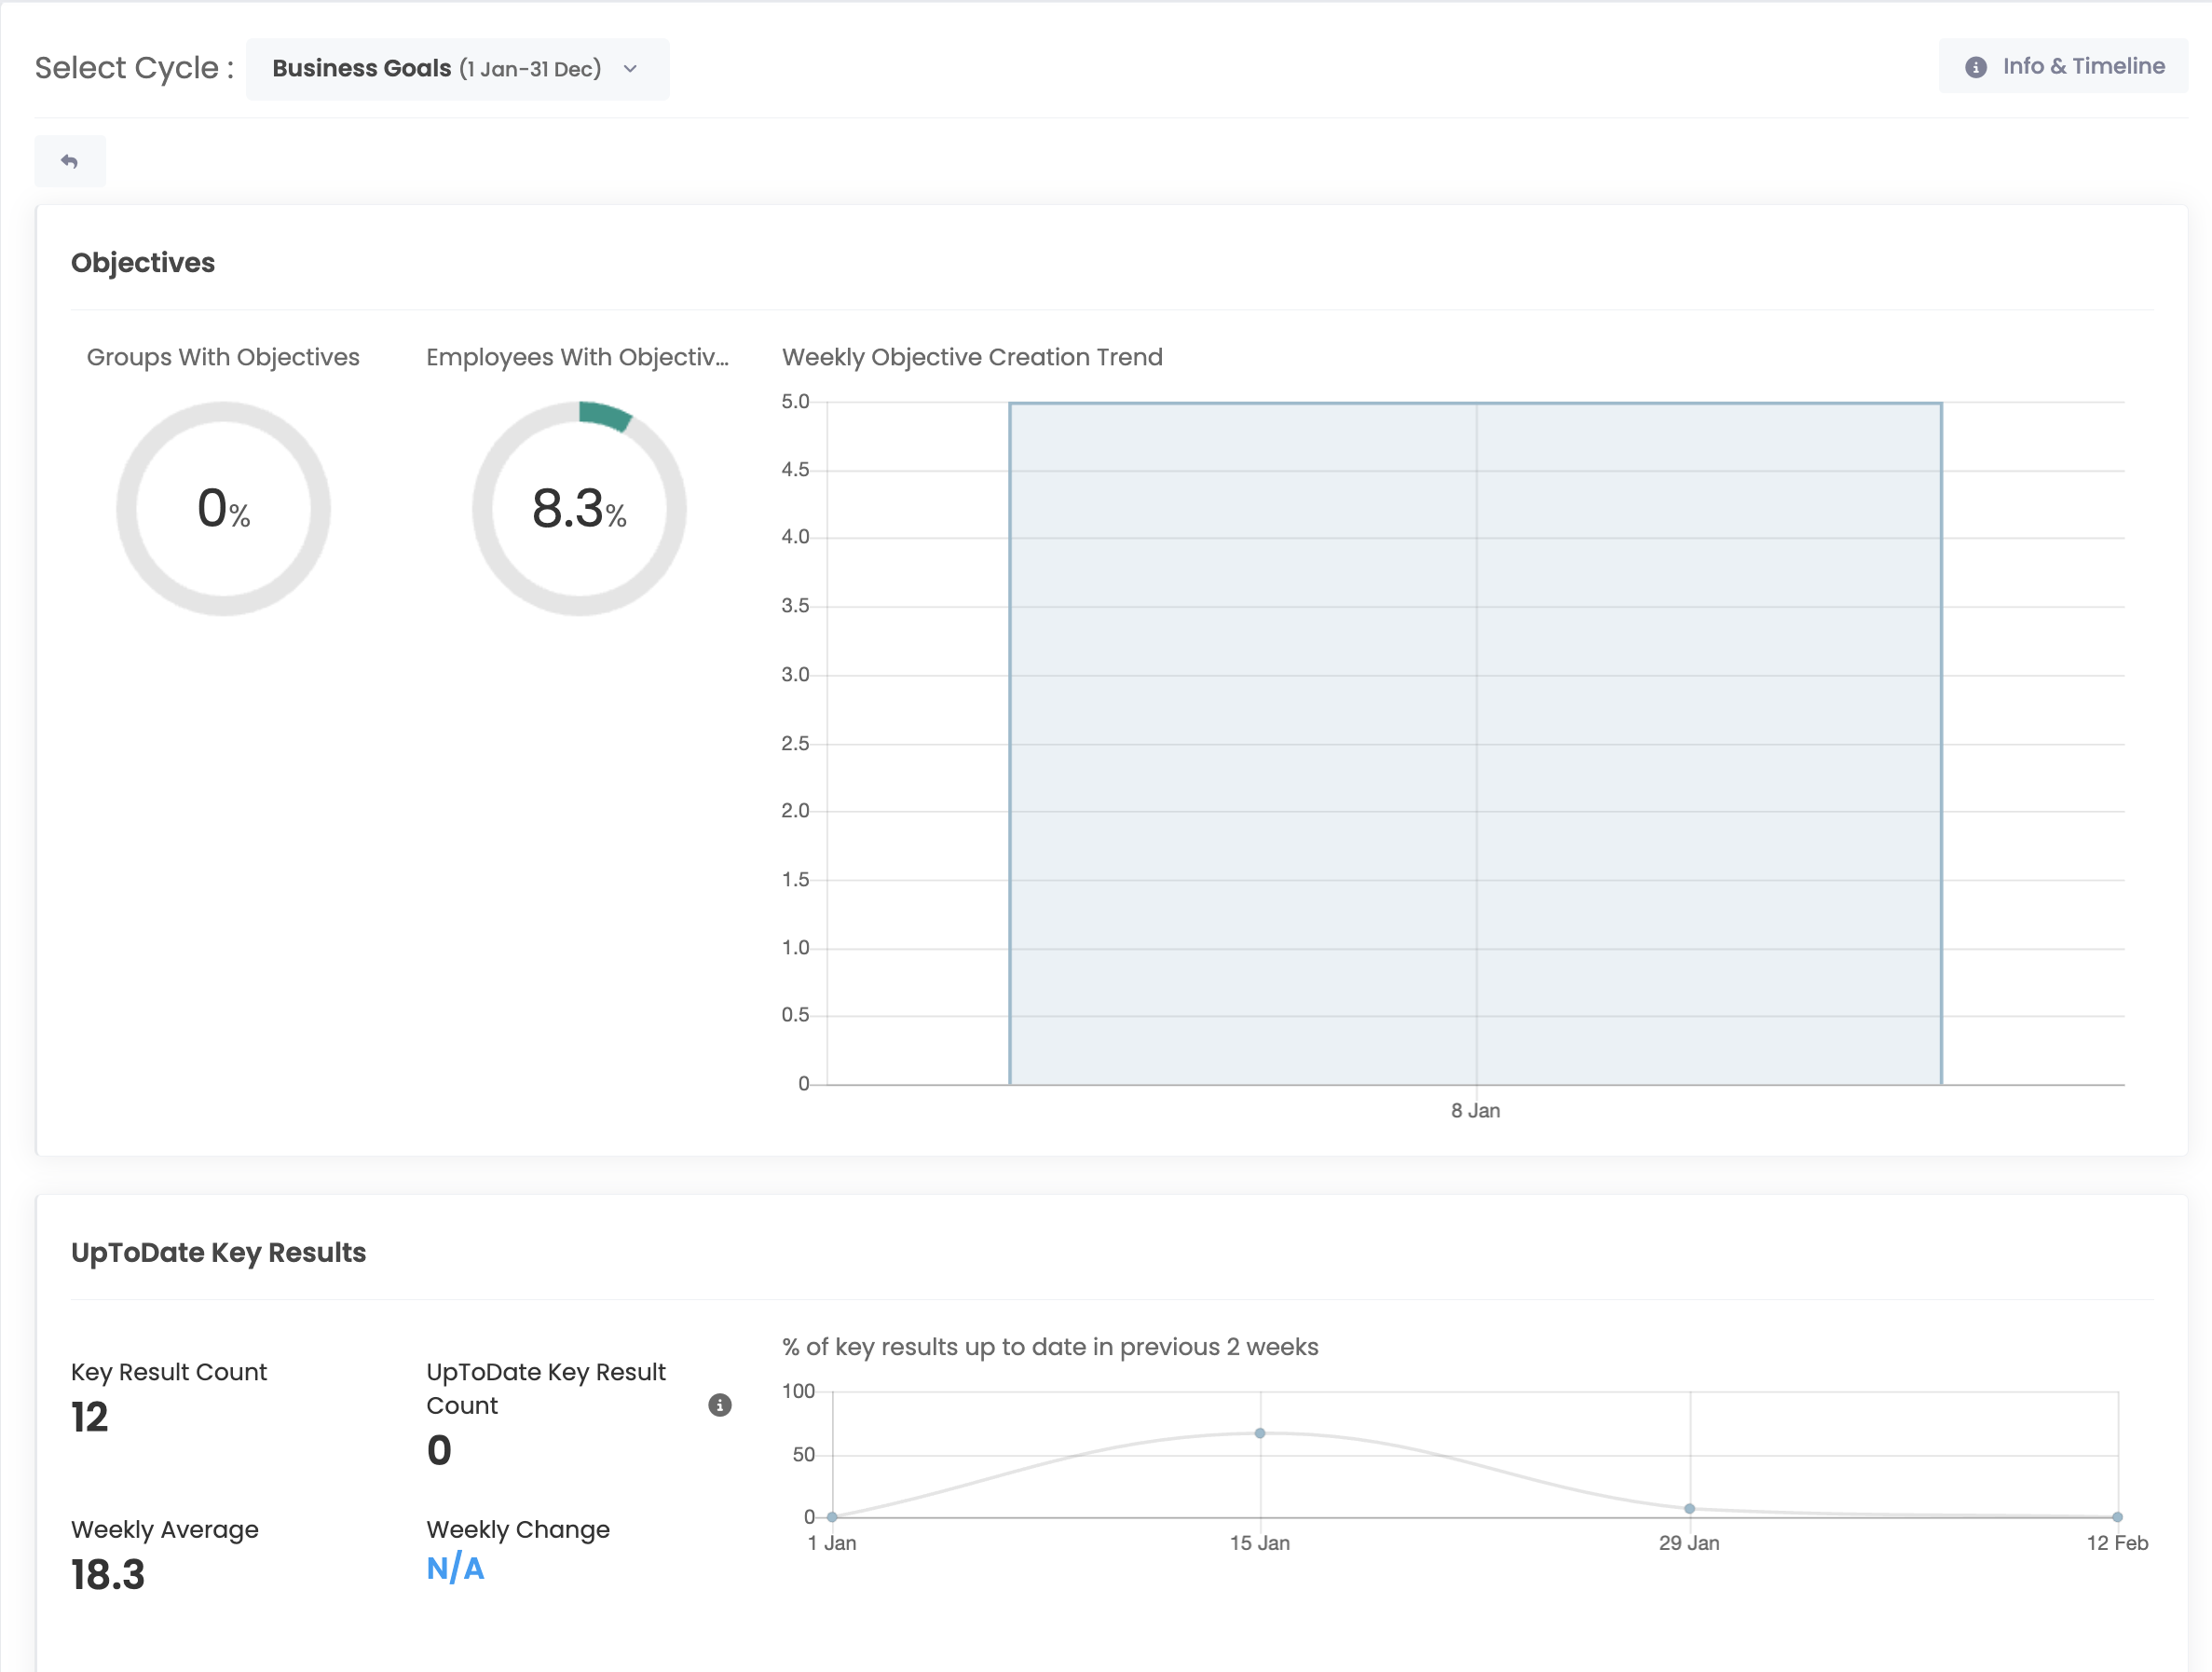Click the Weekly Average value 18.3

tap(108, 1575)
